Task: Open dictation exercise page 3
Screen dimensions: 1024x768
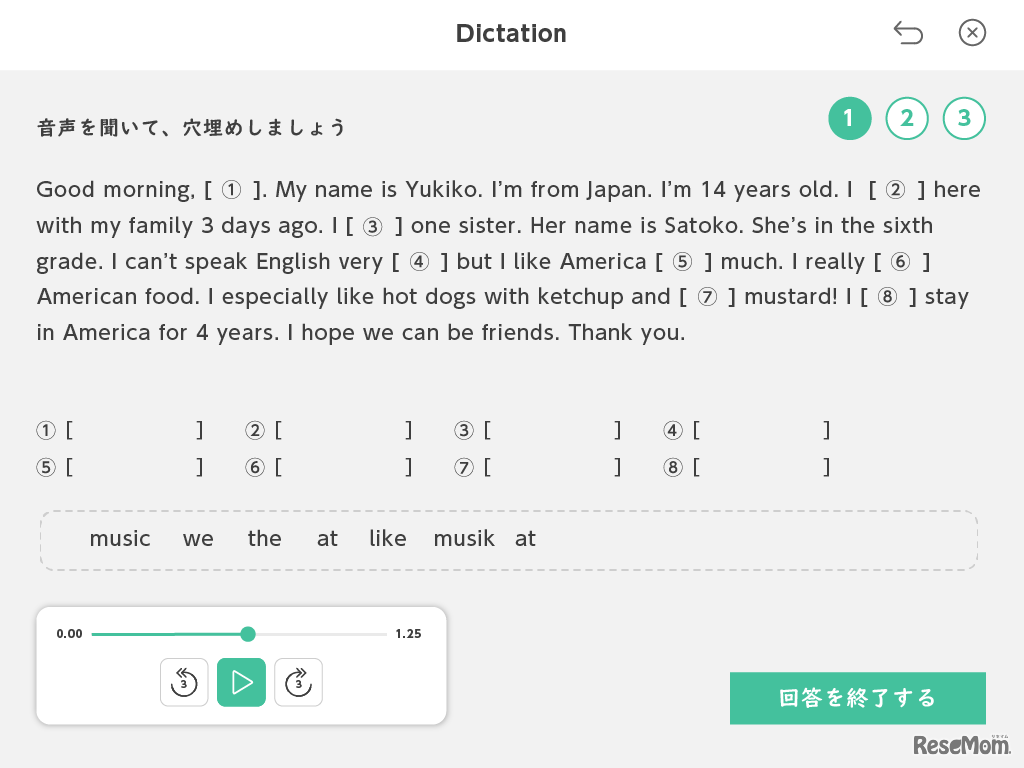Action: [x=964, y=118]
